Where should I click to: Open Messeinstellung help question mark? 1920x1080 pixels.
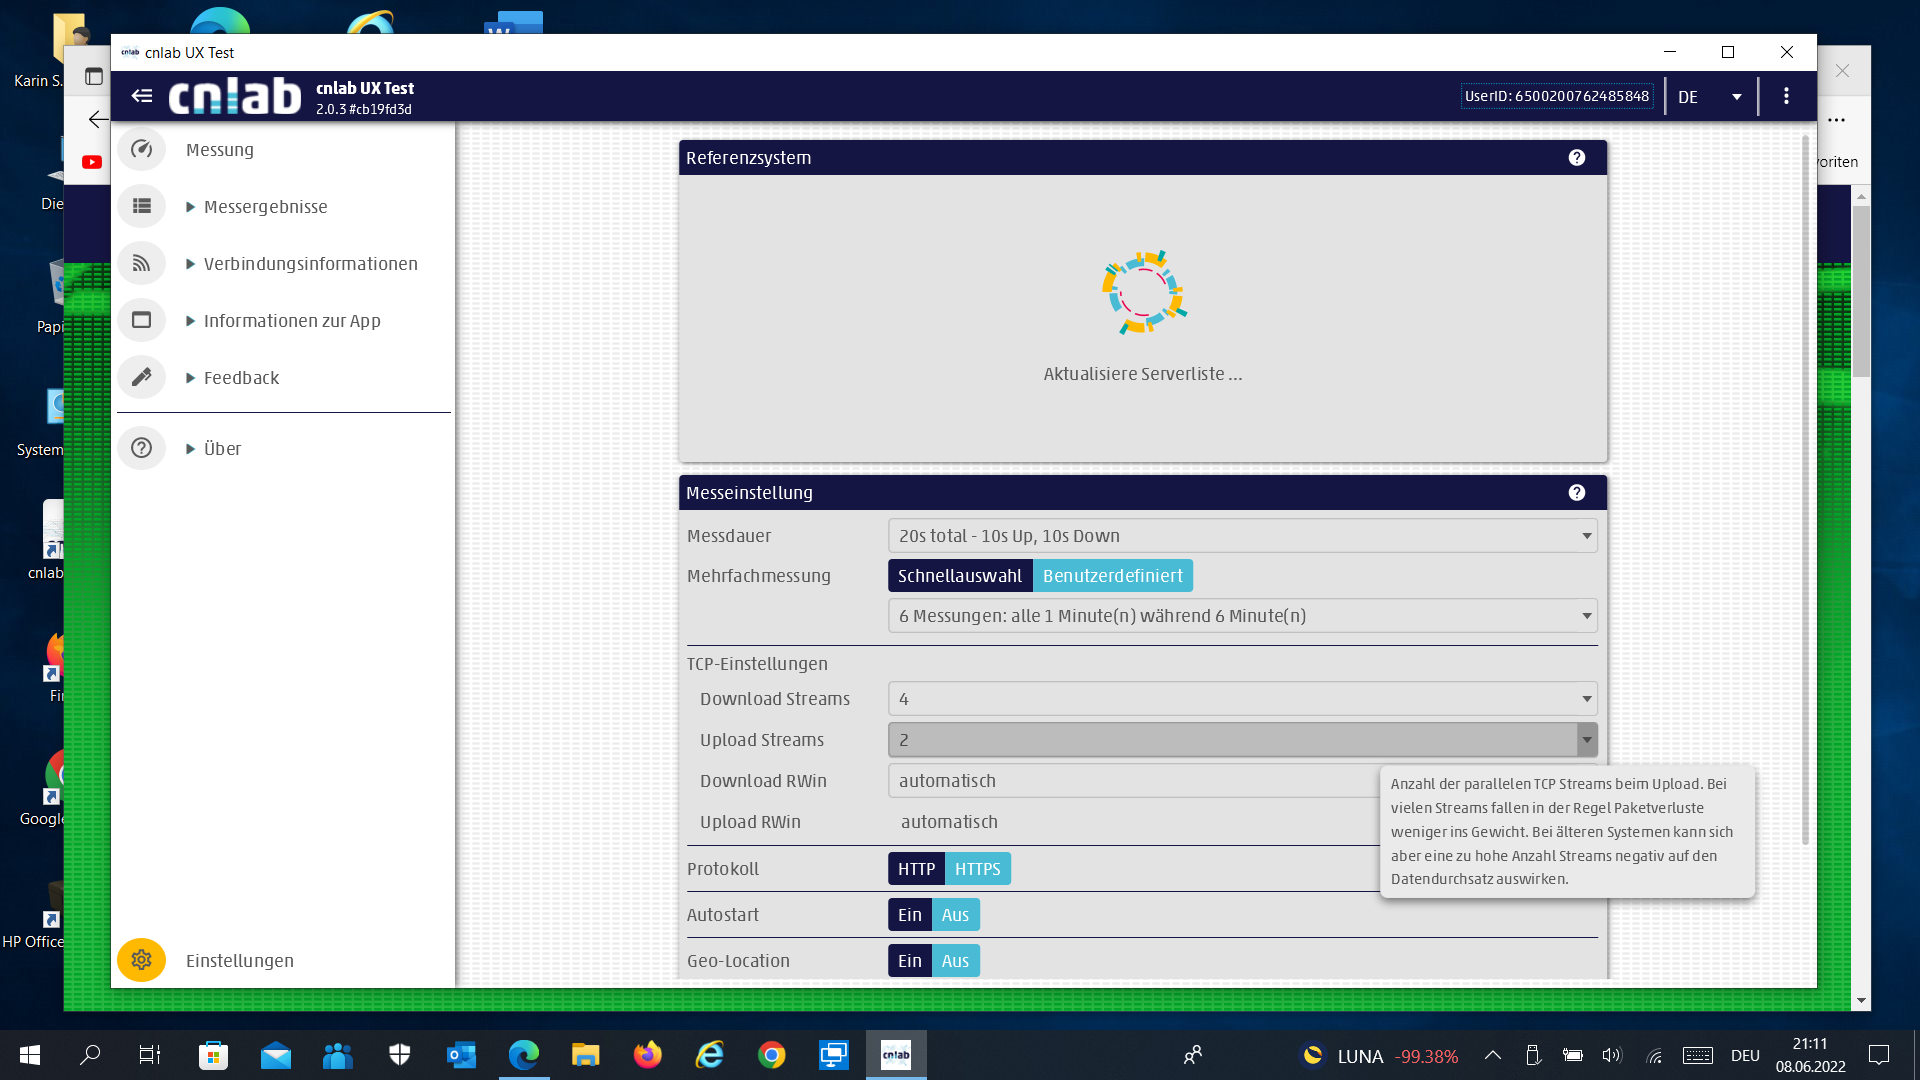tap(1577, 493)
